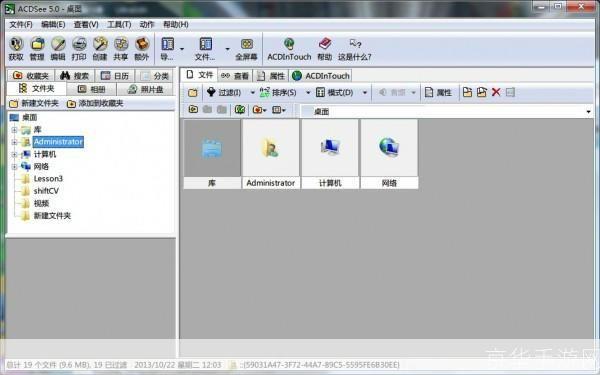Open dropdown arrow next to 文件... icon

227,49
